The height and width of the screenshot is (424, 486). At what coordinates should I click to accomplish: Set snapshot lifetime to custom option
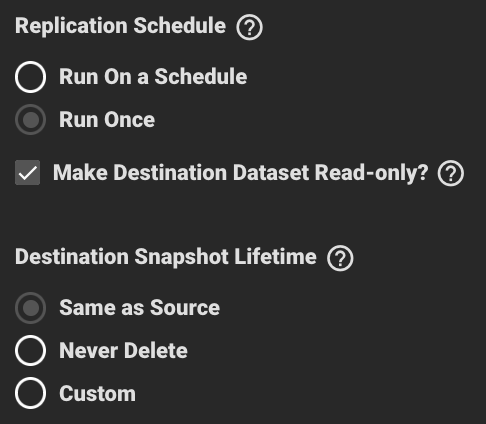tap(30, 393)
